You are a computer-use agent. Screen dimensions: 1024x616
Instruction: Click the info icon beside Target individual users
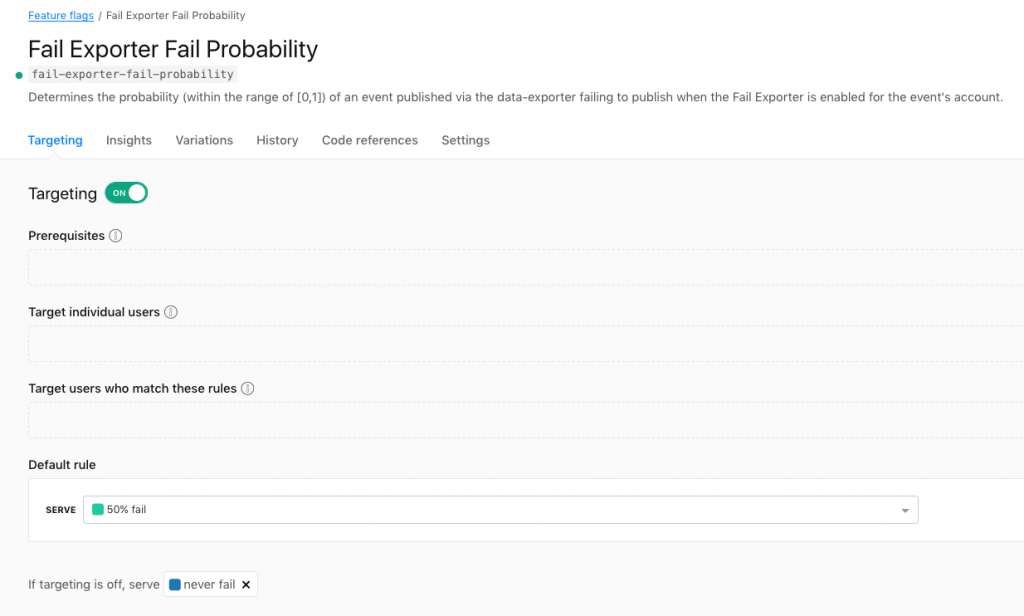(x=169, y=312)
